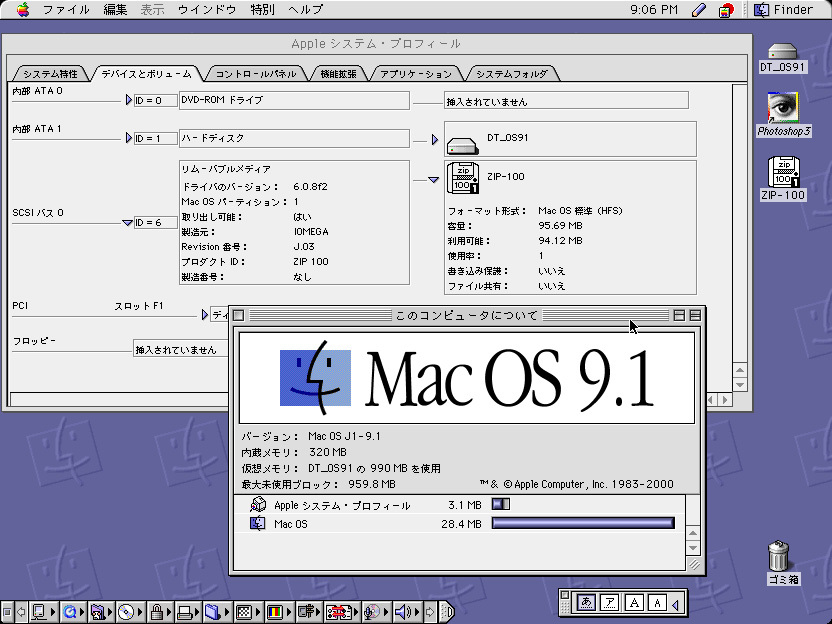Switch to システムフォルダ tab
832x624 pixels.
pos(512,74)
